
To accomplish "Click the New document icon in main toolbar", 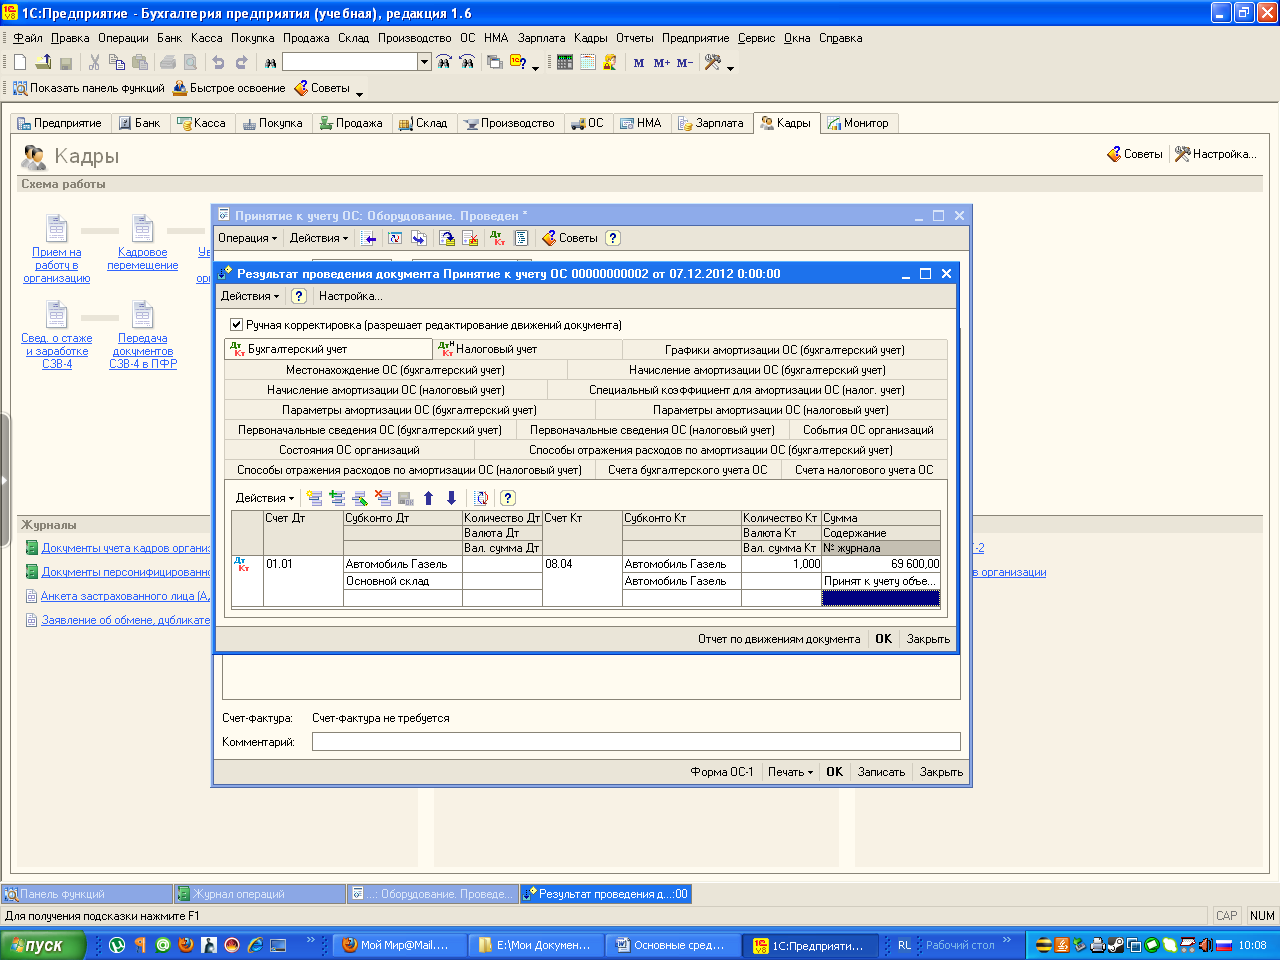I will tap(20, 62).
